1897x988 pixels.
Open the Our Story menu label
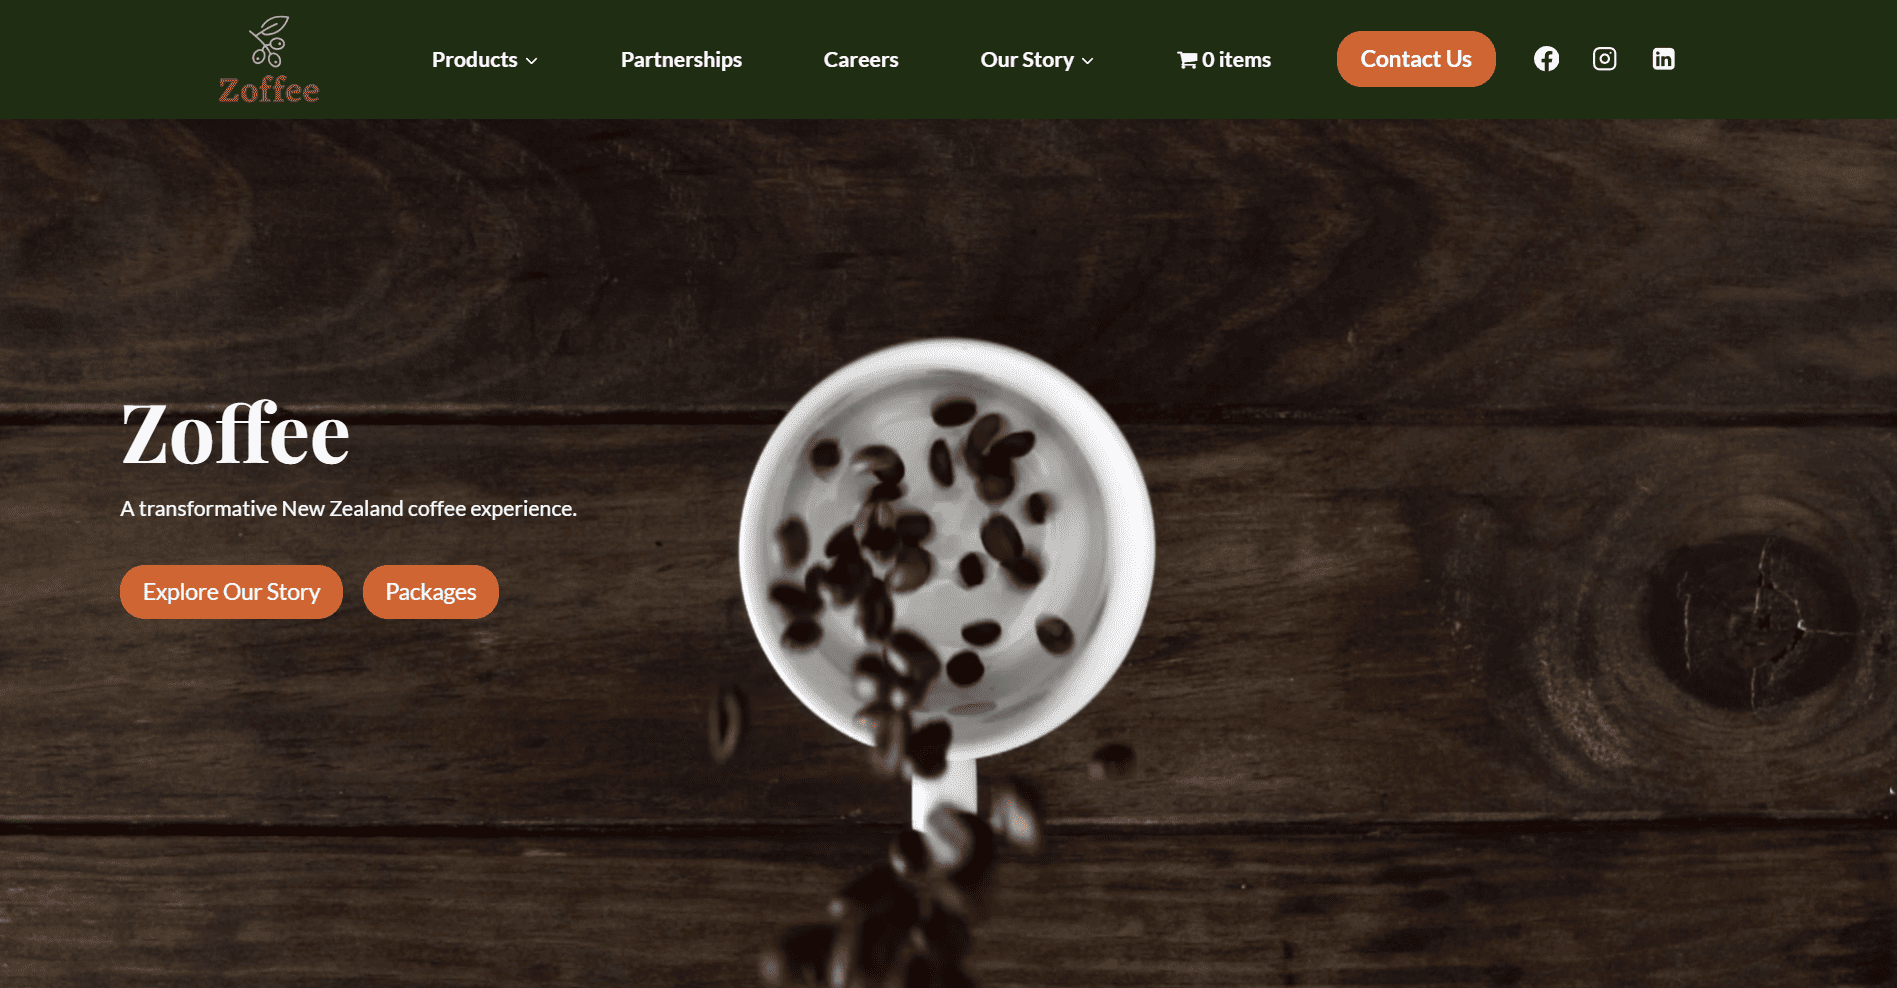[1027, 60]
